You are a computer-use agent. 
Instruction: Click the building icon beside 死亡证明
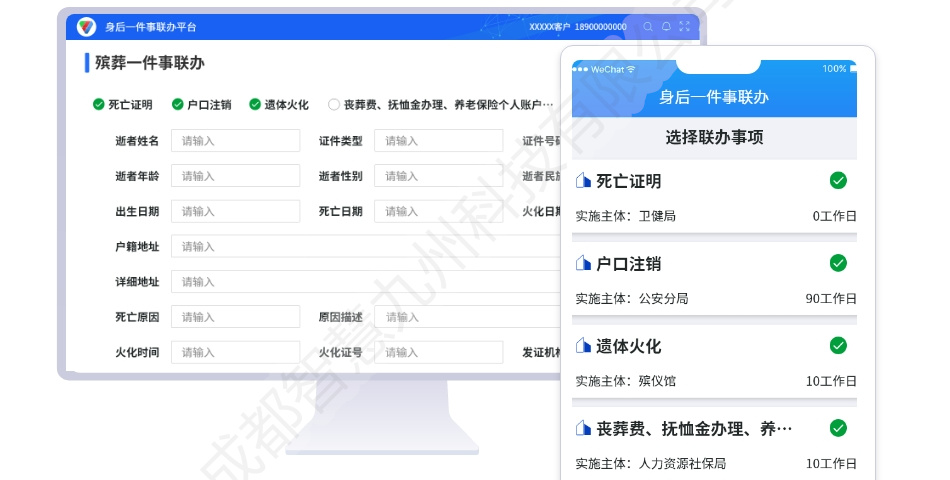pos(583,181)
